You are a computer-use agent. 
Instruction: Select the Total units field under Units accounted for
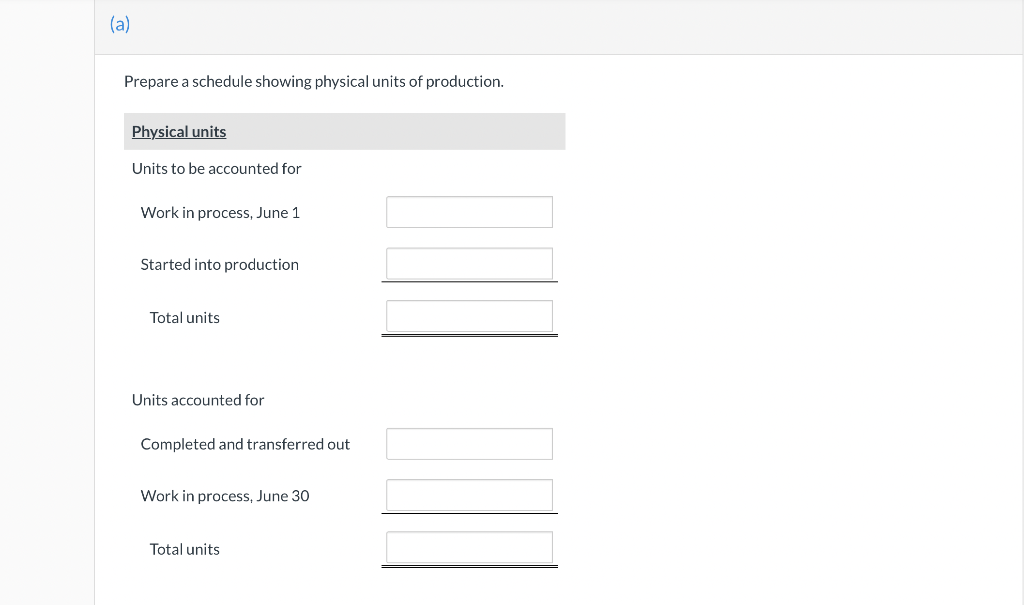[x=469, y=548]
